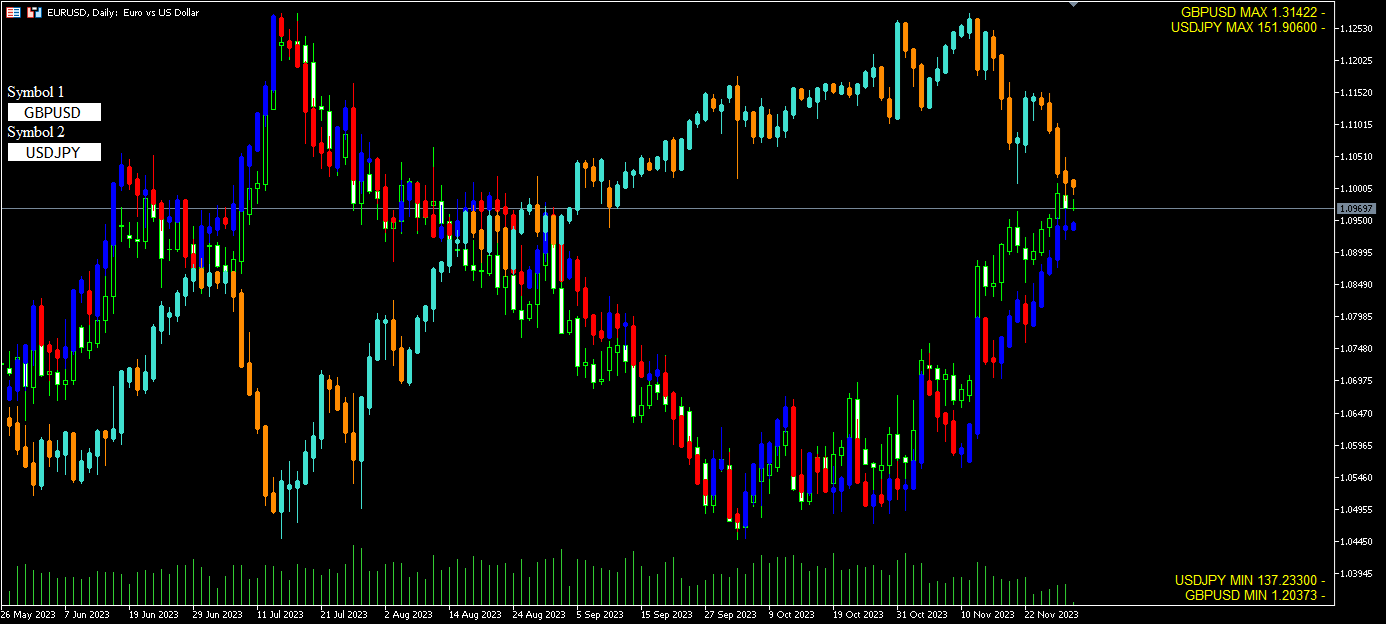Select the USDJPY MAX 151.90600 label
Image resolution: width=1386 pixels, height=624 pixels.
(x=1248, y=27)
